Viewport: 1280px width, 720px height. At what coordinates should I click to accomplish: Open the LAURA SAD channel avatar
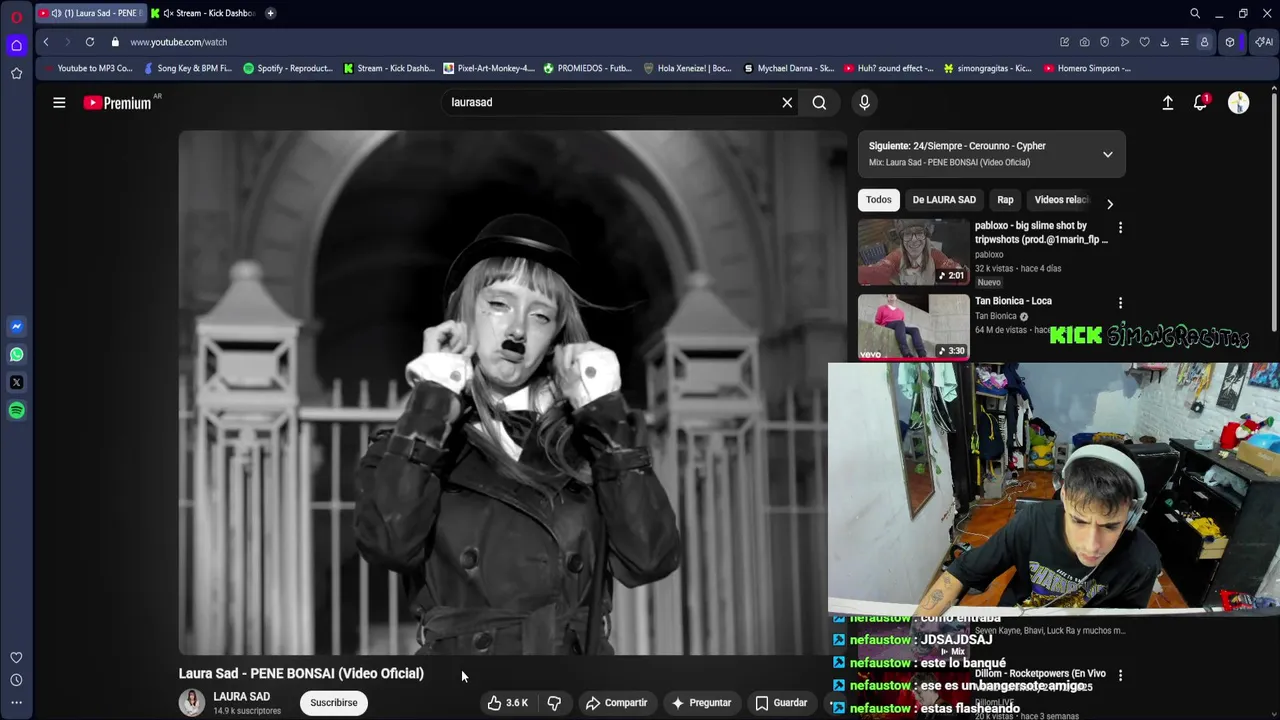click(192, 702)
